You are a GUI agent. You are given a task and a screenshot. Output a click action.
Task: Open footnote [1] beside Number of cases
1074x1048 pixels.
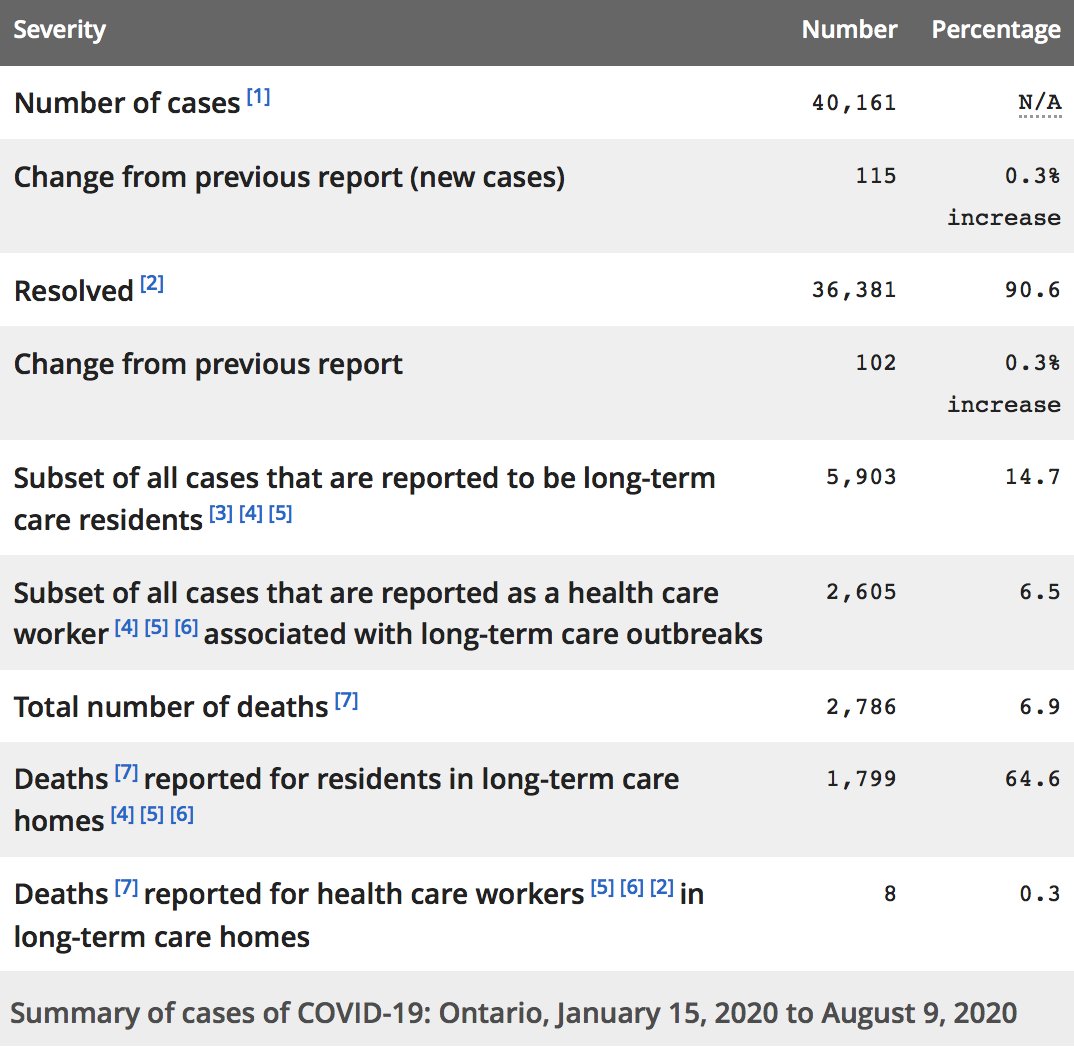(258, 97)
